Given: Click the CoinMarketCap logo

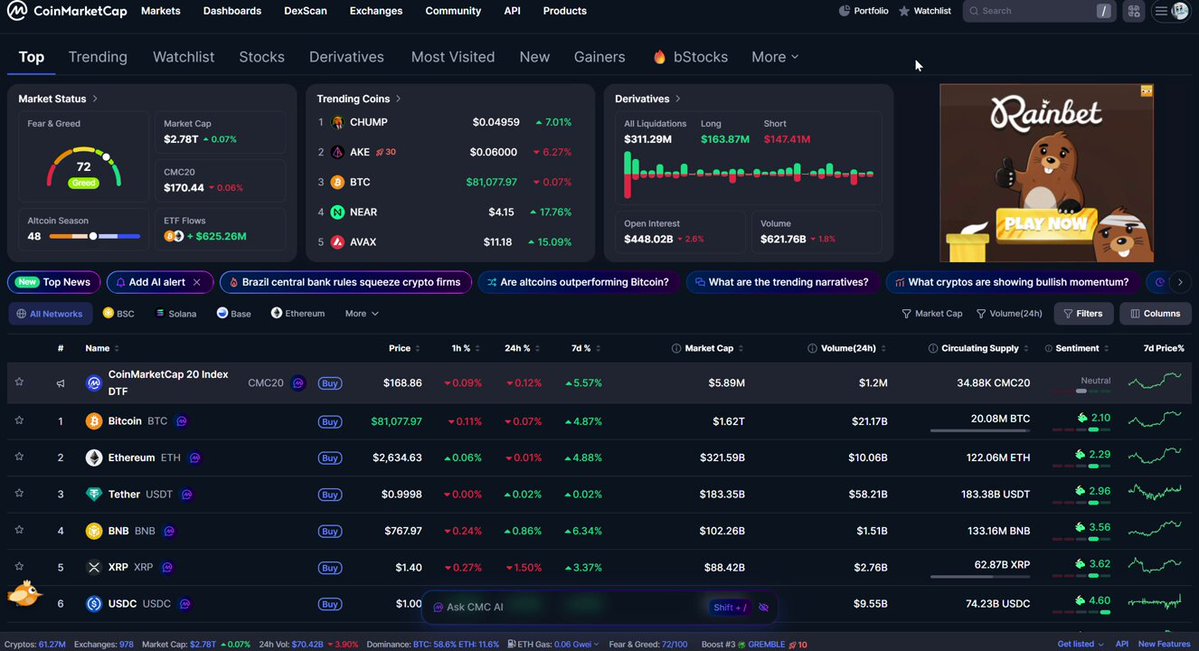Looking at the screenshot, I should 67,11.
